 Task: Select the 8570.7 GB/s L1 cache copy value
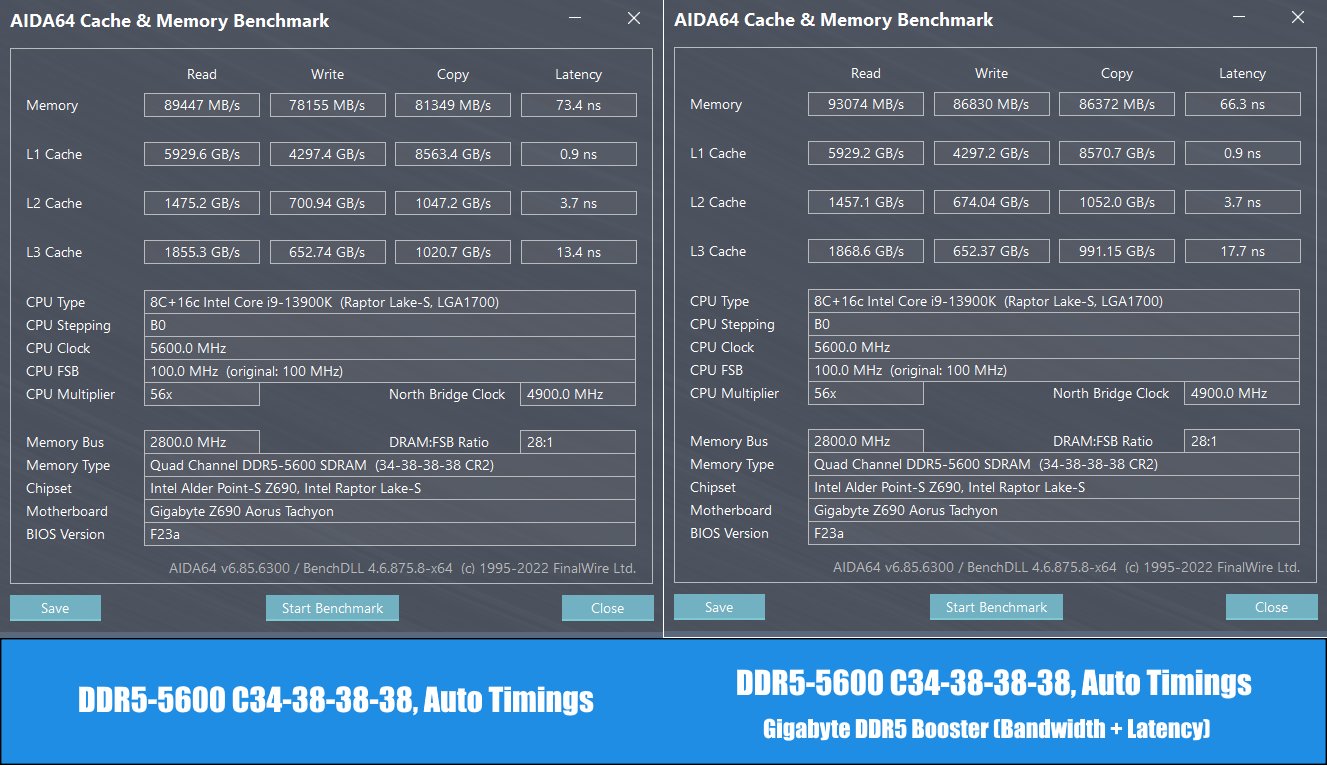click(x=1117, y=153)
